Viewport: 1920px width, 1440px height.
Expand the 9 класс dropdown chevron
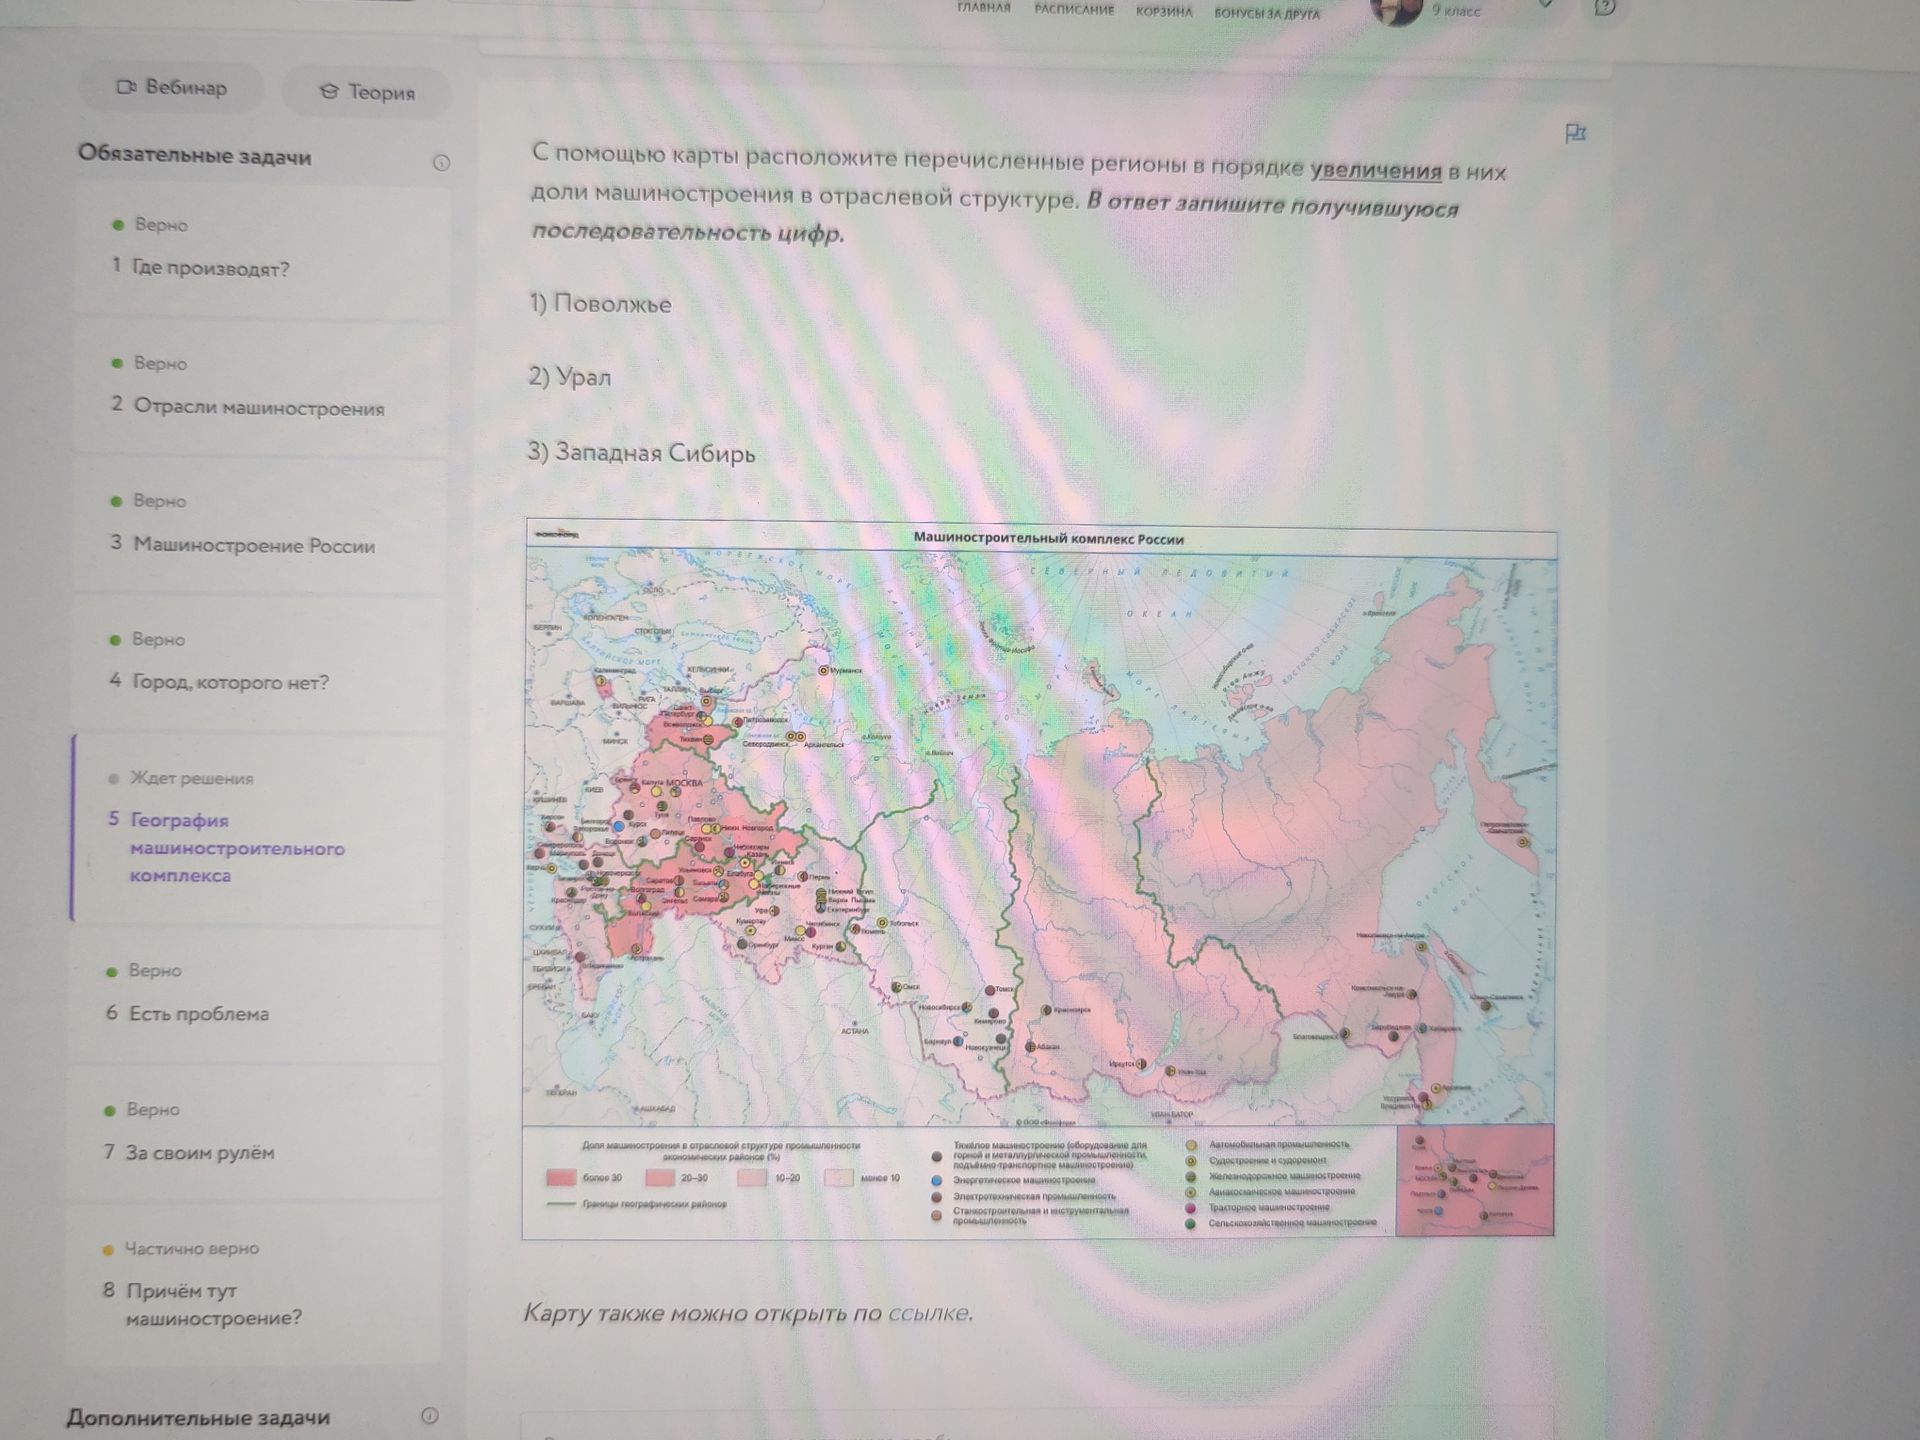click(1545, 5)
